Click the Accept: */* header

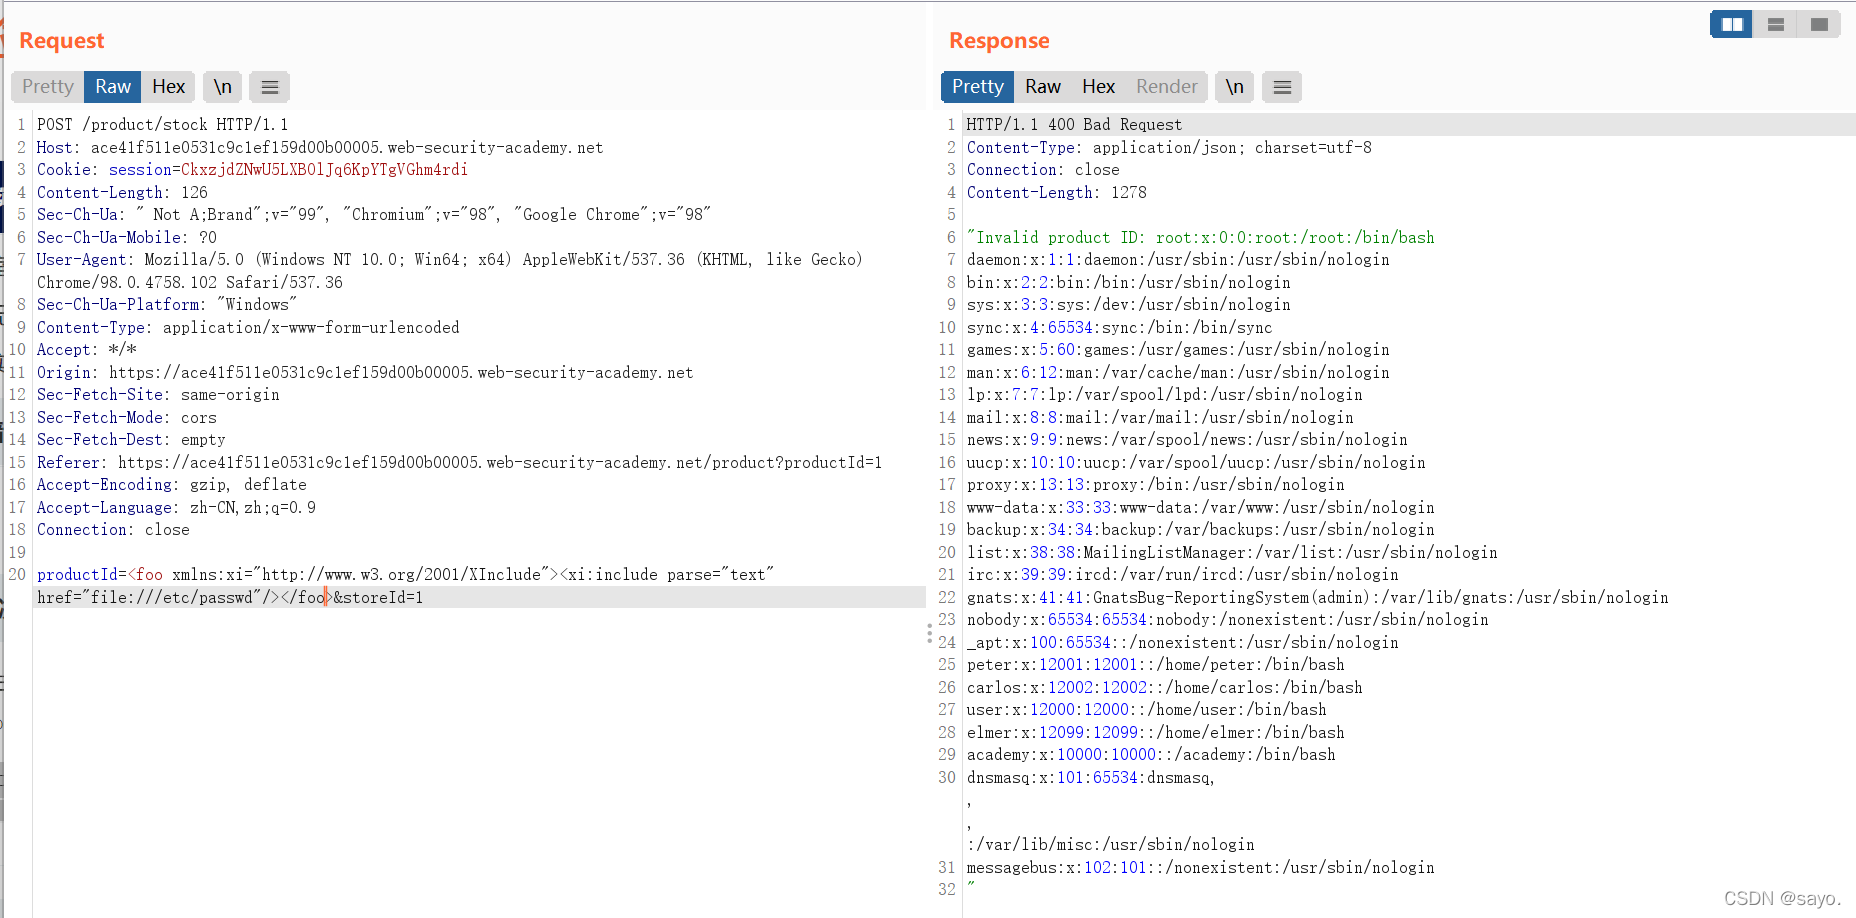pyautogui.click(x=87, y=350)
